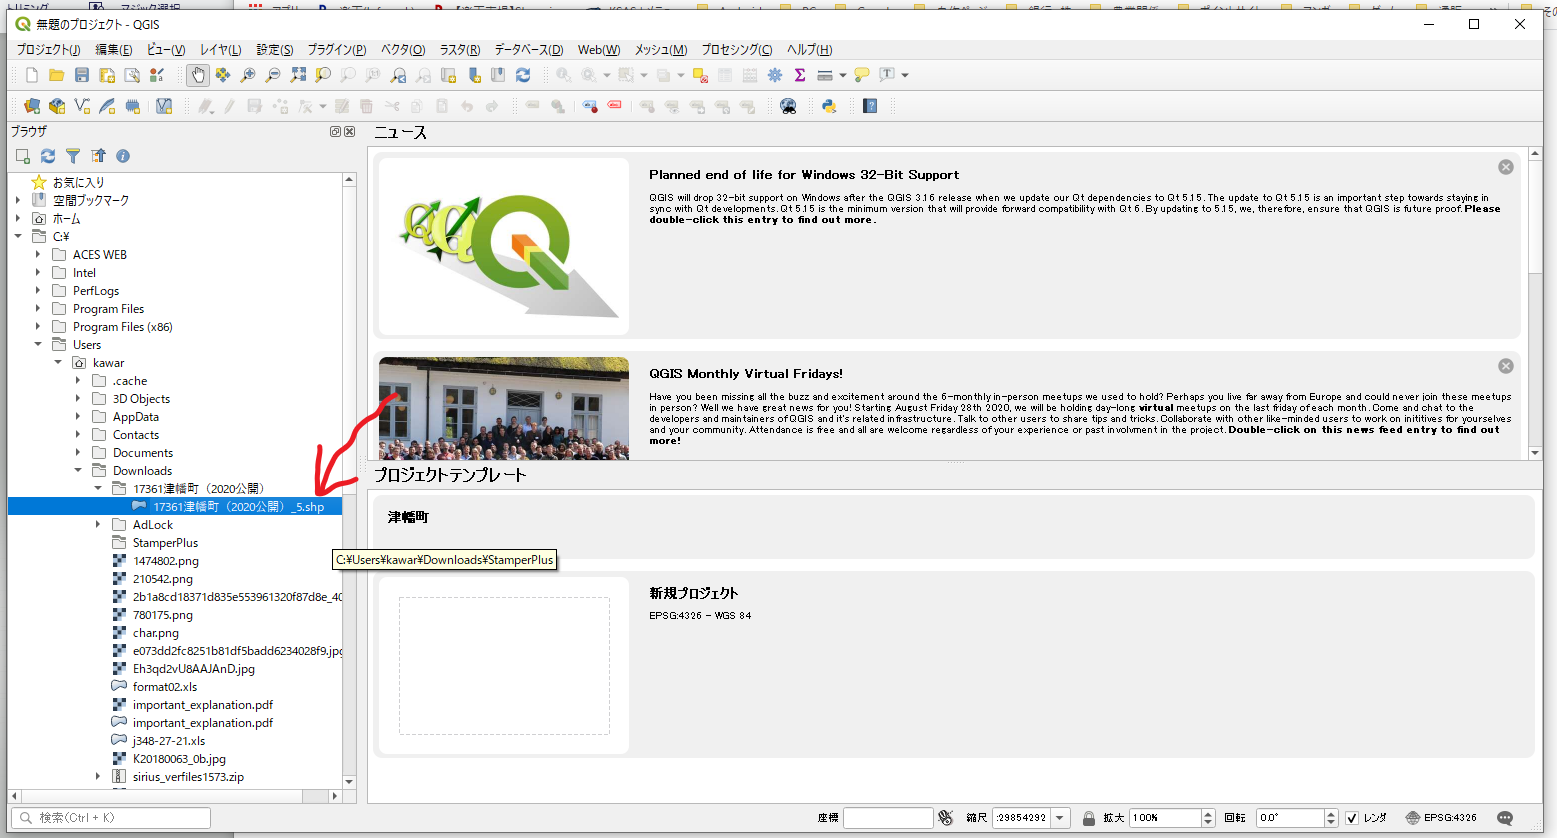
Task: Click the Filter Browser funnel icon
Action: [x=73, y=156]
